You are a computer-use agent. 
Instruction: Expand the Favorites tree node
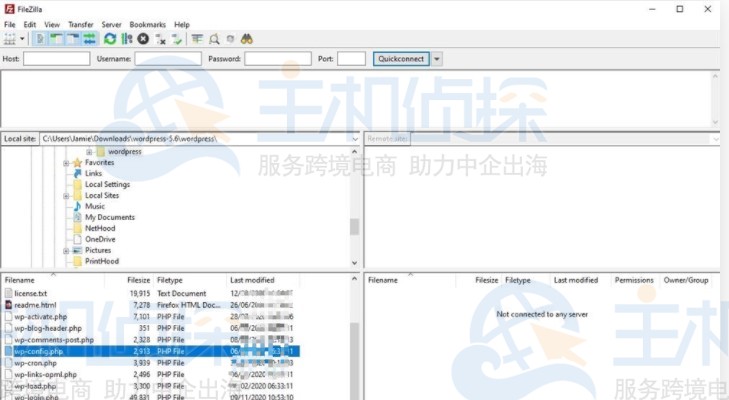[66, 163]
